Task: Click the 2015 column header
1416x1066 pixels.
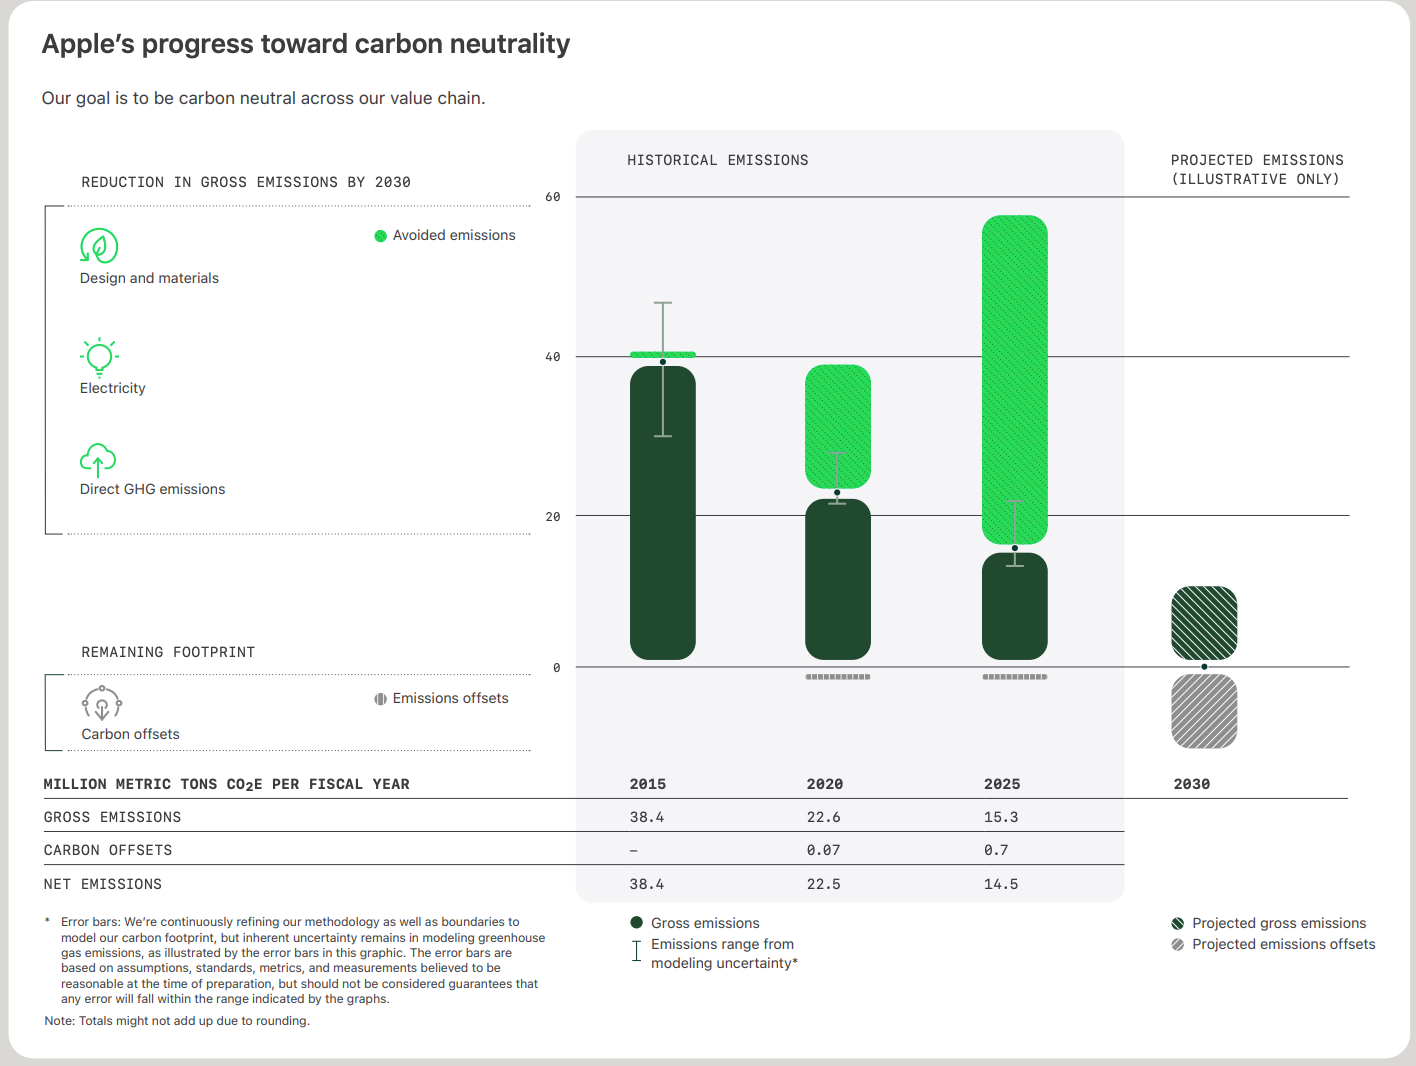Action: pos(648,784)
